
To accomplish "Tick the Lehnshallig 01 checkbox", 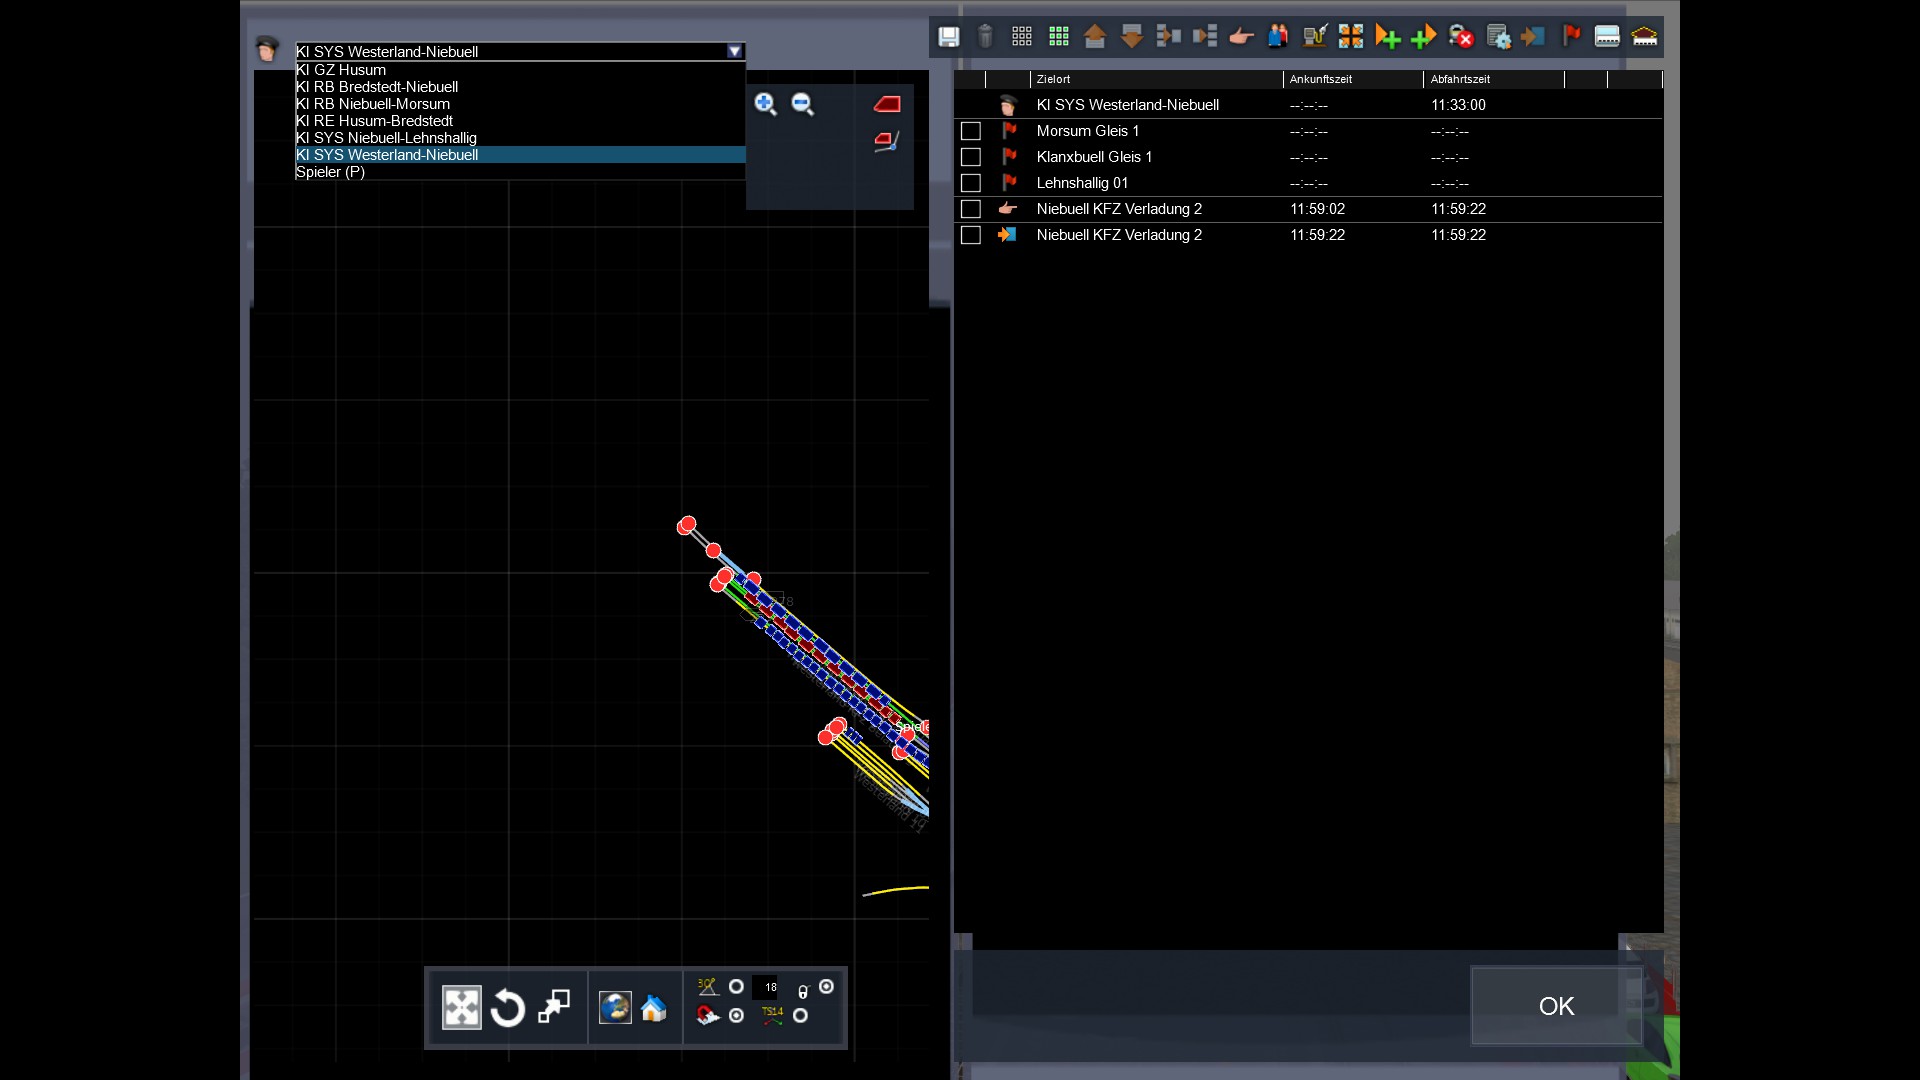I will pos(970,183).
